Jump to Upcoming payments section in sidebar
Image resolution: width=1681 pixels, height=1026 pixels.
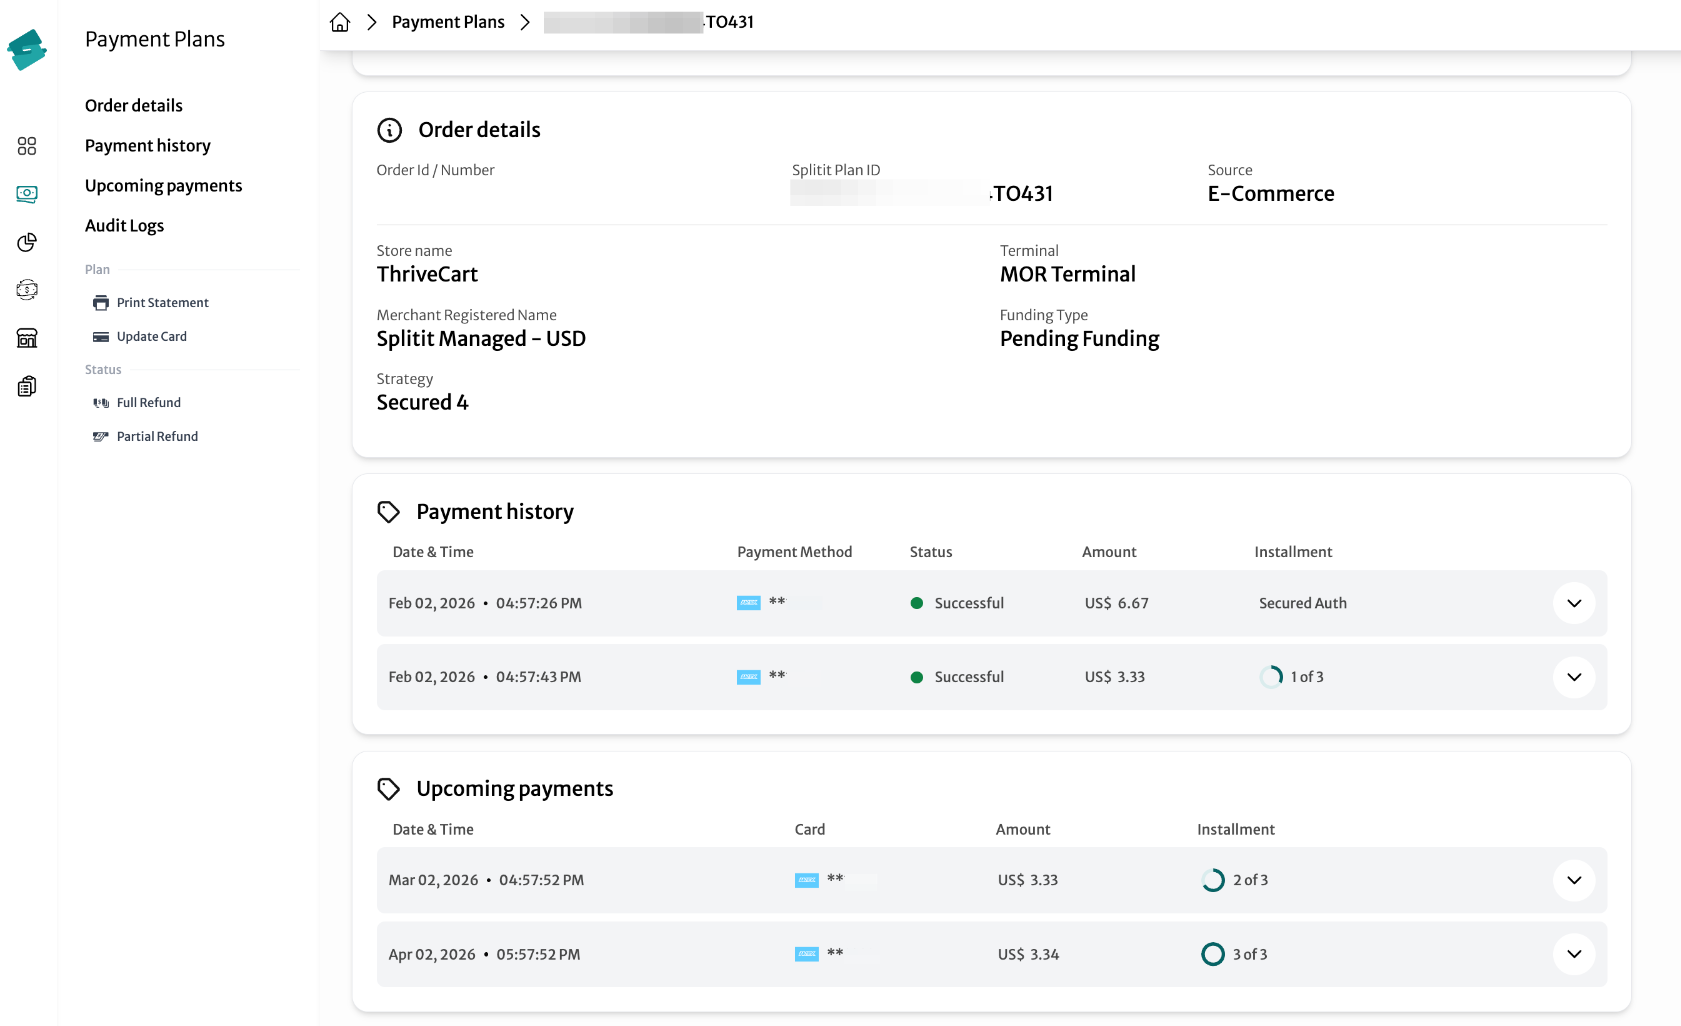[164, 185]
